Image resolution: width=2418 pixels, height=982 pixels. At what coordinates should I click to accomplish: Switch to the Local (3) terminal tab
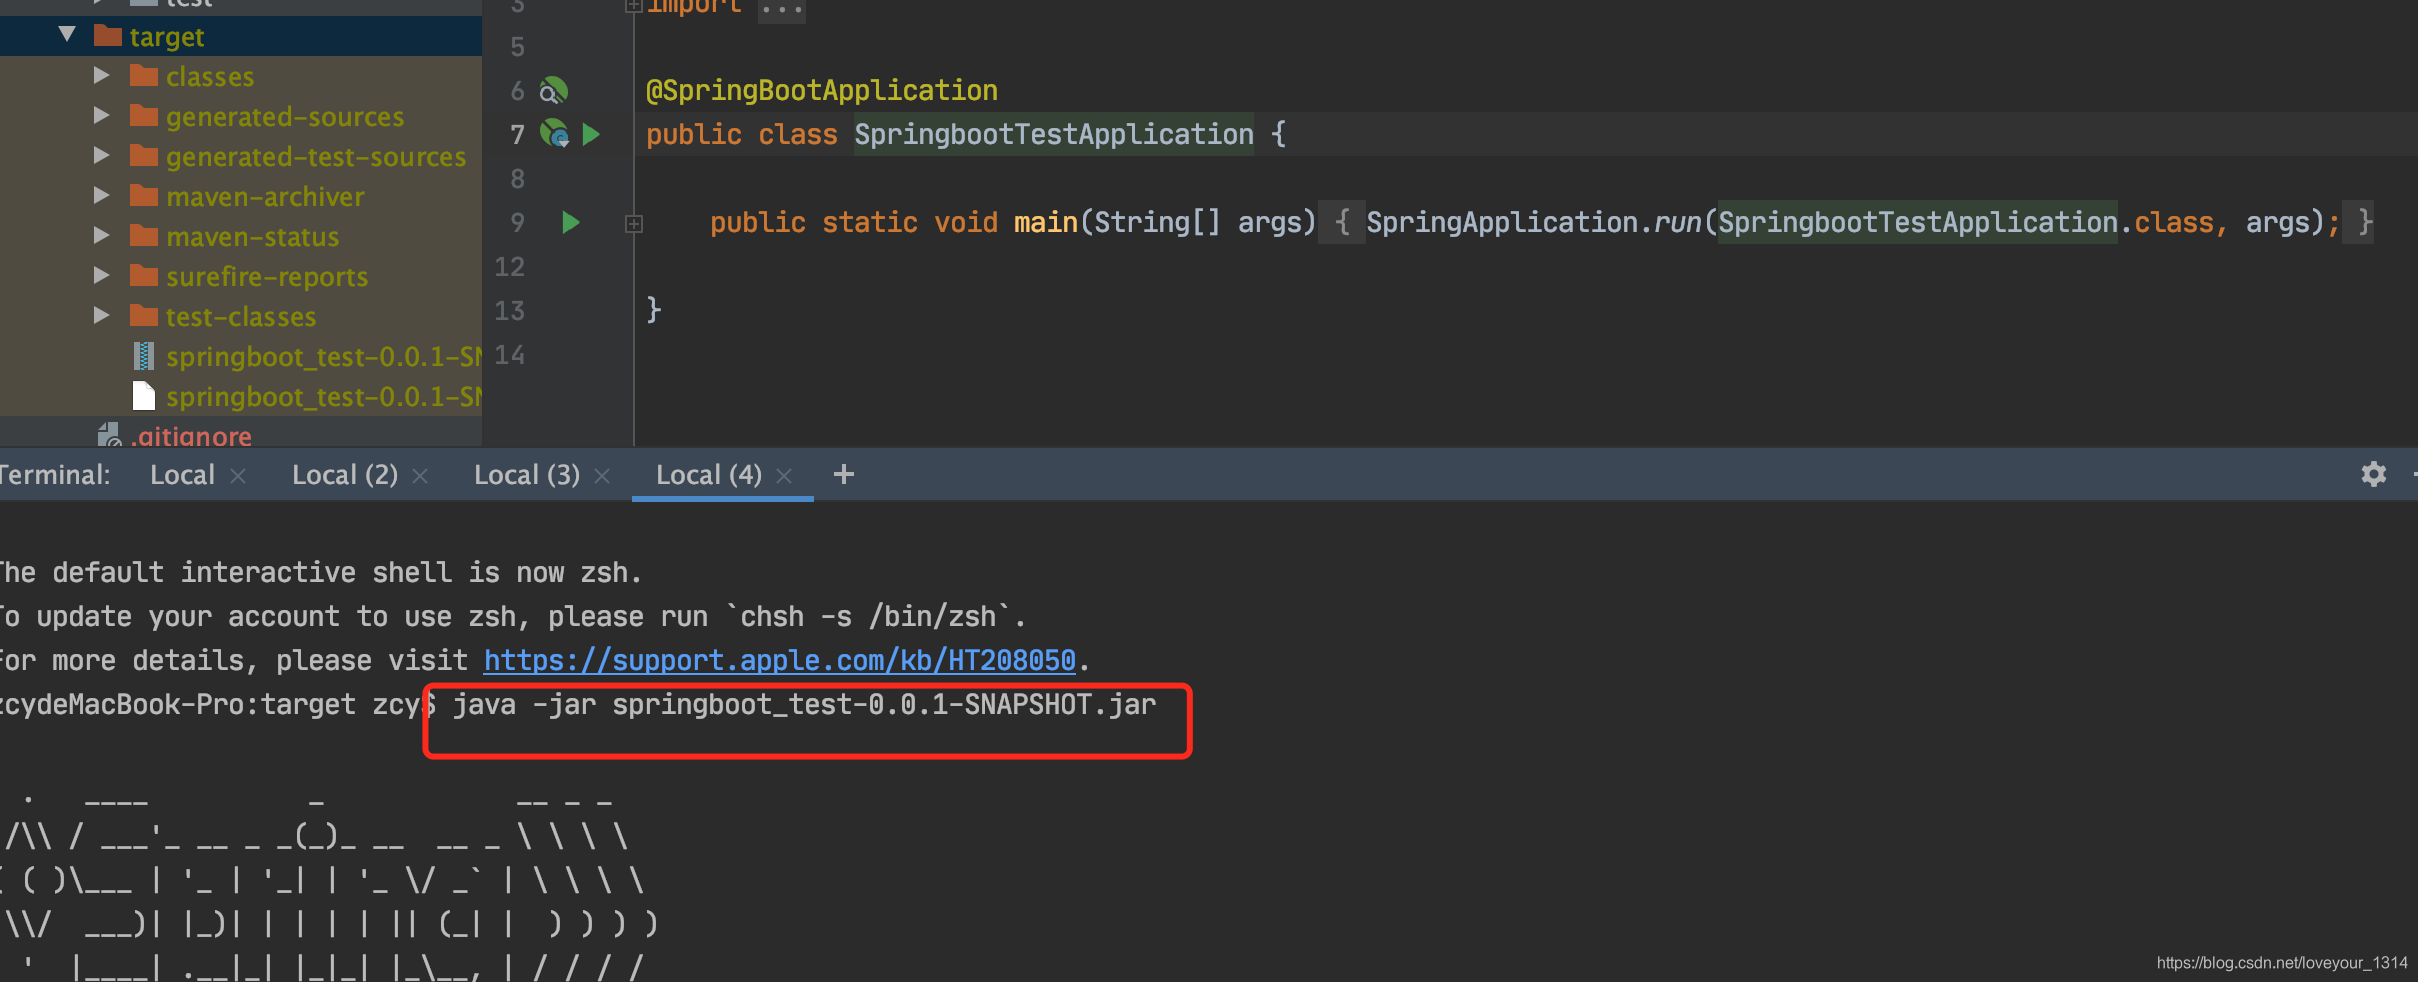(x=527, y=475)
